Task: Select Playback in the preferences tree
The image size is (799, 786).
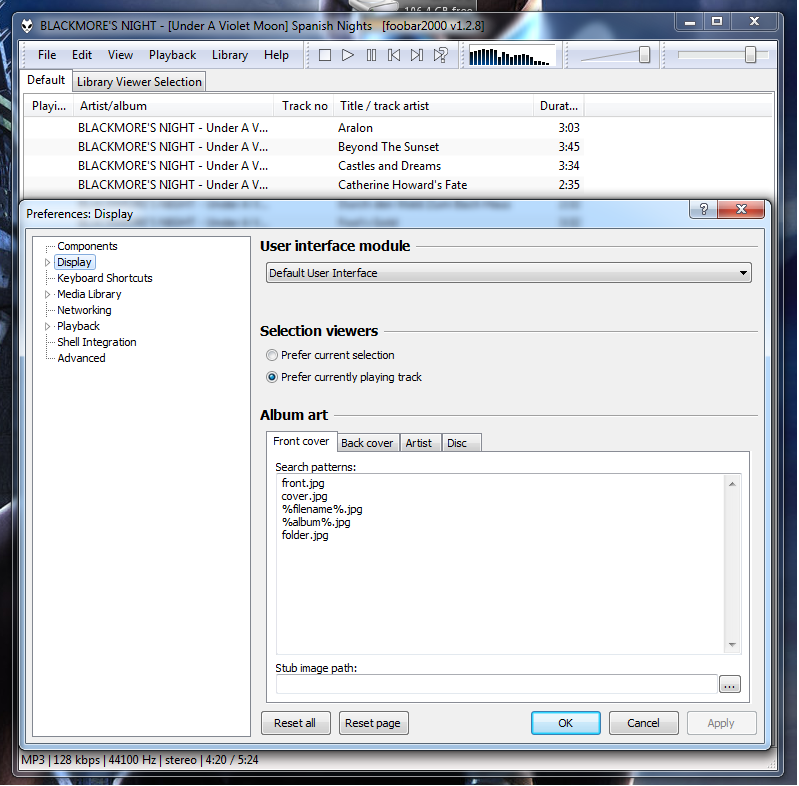Action: coord(78,326)
